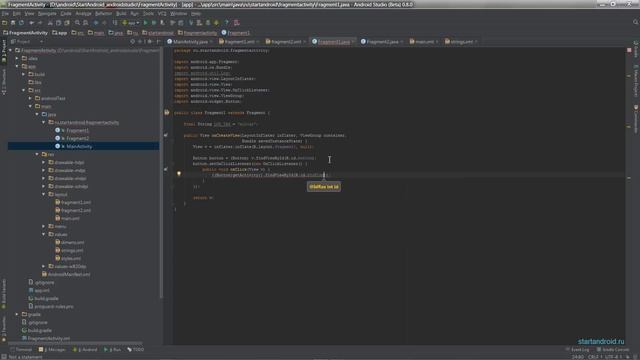The image size is (640, 360).
Task: Open the Android tool window button
Action: pos(85,350)
